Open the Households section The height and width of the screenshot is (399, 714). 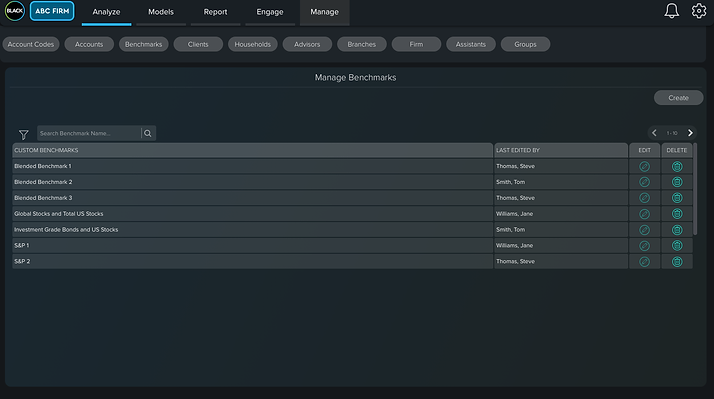253,44
